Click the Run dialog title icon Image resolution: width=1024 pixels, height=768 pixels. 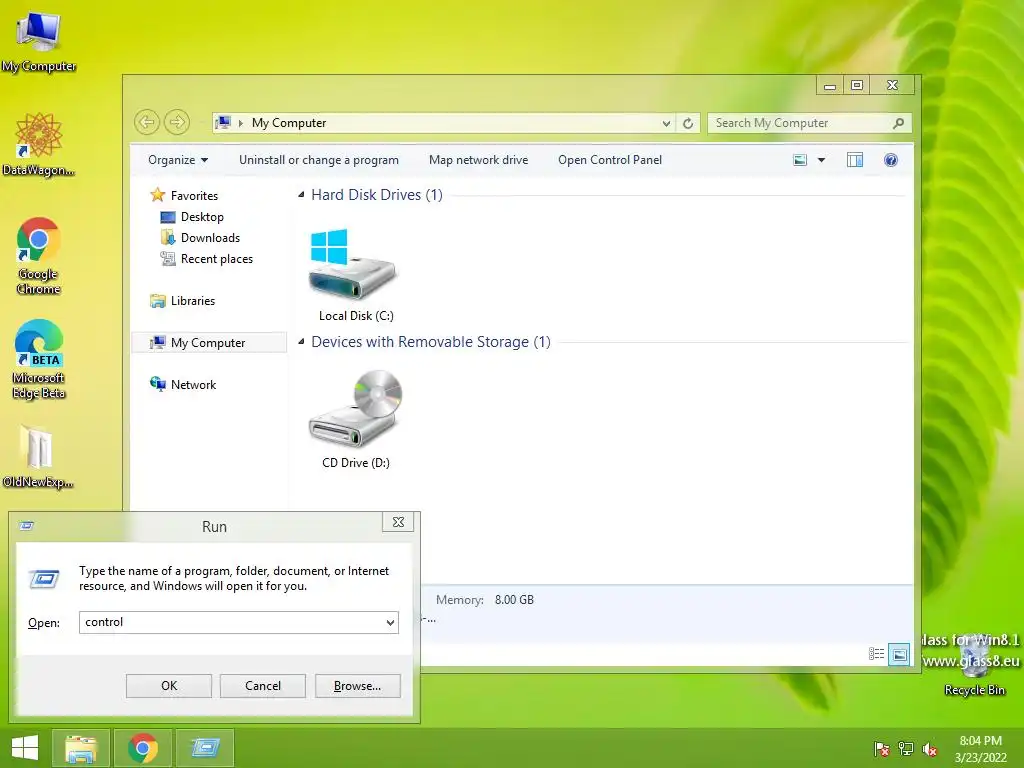pos(27,526)
